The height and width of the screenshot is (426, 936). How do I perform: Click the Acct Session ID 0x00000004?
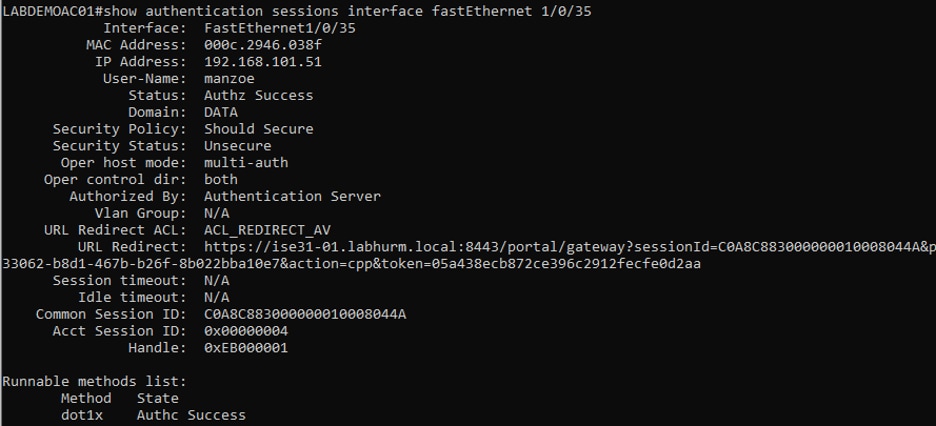pyautogui.click(x=246, y=331)
